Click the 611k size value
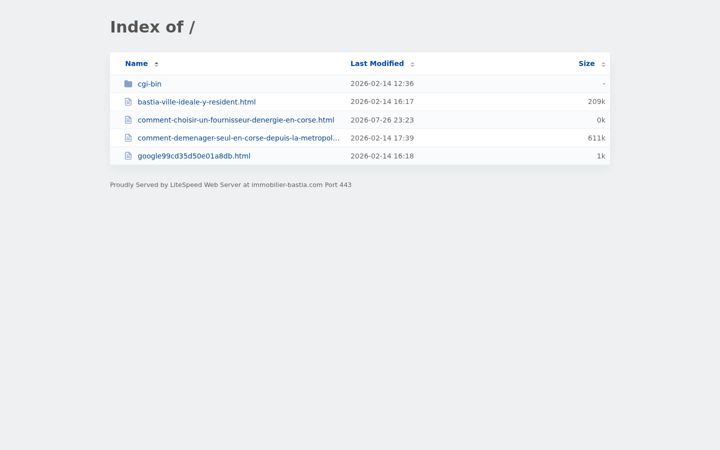 point(596,138)
